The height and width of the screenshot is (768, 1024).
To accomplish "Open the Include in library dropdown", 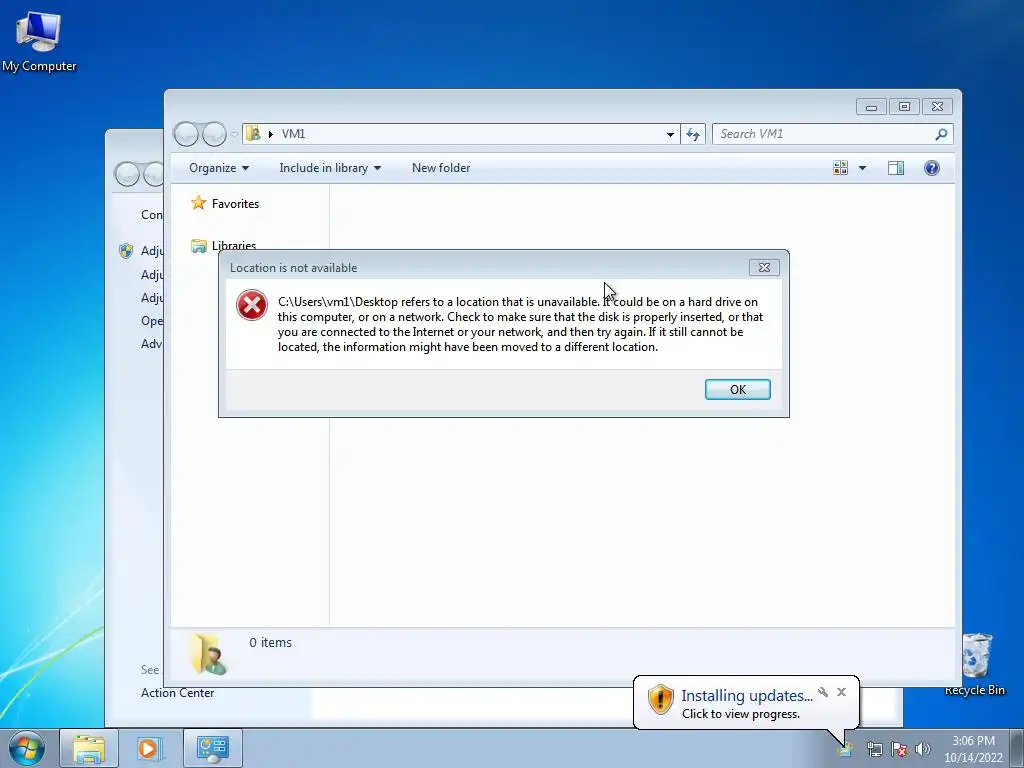I will [x=330, y=168].
